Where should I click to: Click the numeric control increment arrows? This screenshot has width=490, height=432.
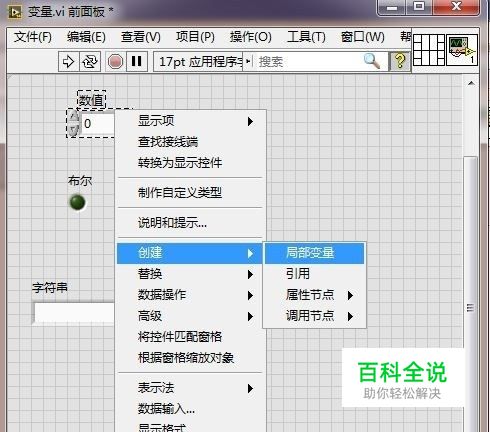click(x=74, y=124)
